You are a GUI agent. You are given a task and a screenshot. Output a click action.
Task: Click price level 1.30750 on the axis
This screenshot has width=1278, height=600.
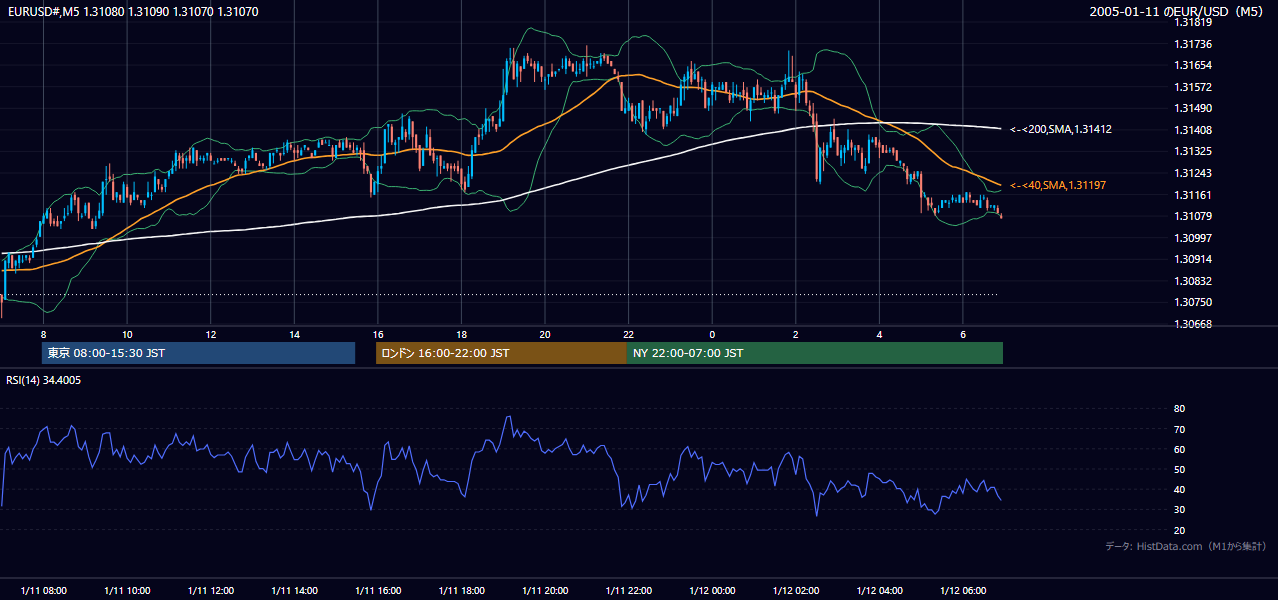point(1193,302)
